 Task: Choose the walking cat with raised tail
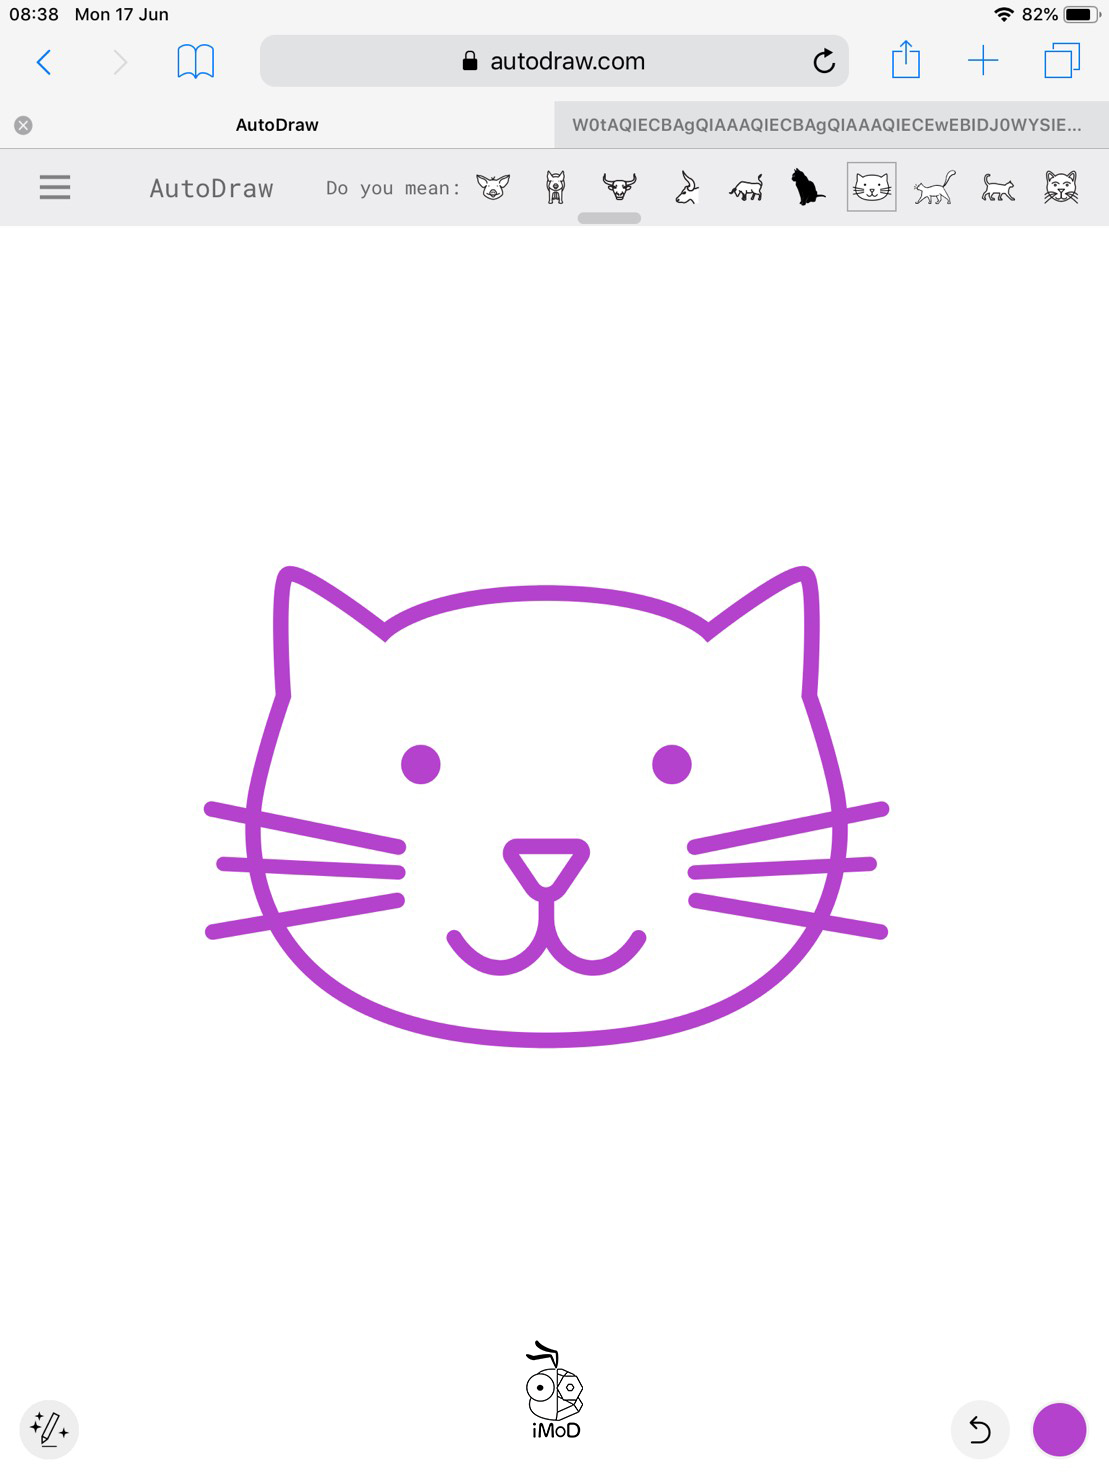[934, 187]
